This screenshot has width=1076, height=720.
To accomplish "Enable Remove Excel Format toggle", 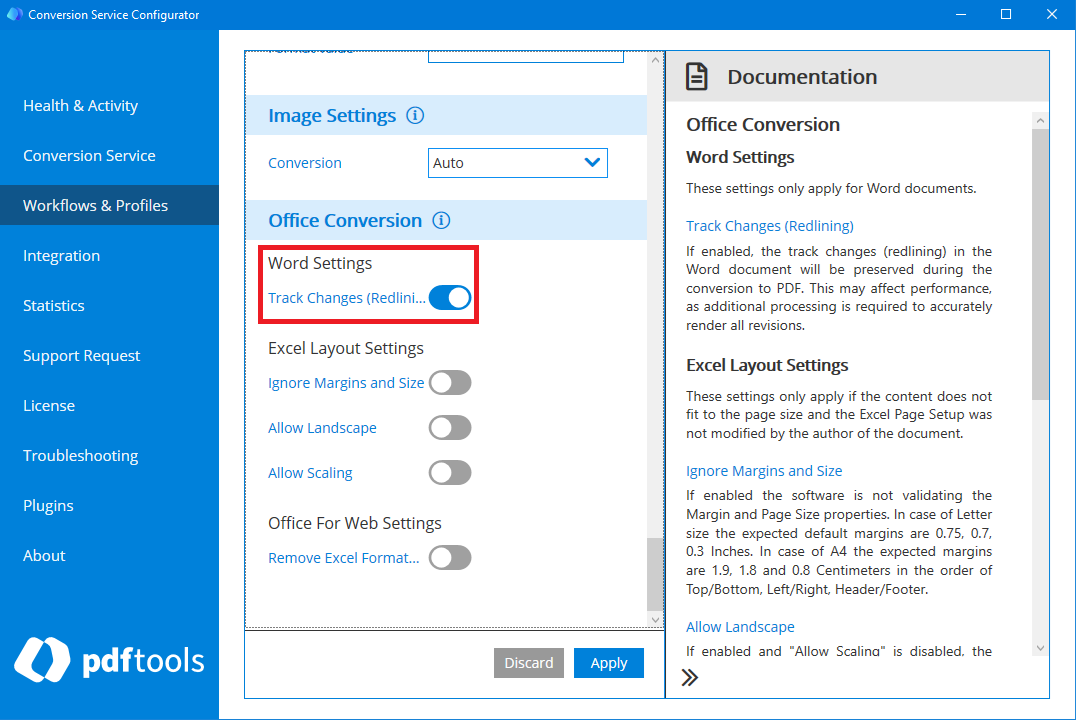I will pos(450,558).
